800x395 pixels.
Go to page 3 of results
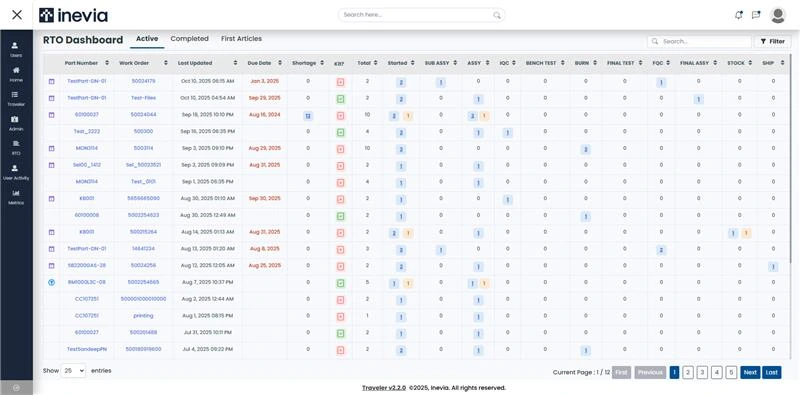702,373
